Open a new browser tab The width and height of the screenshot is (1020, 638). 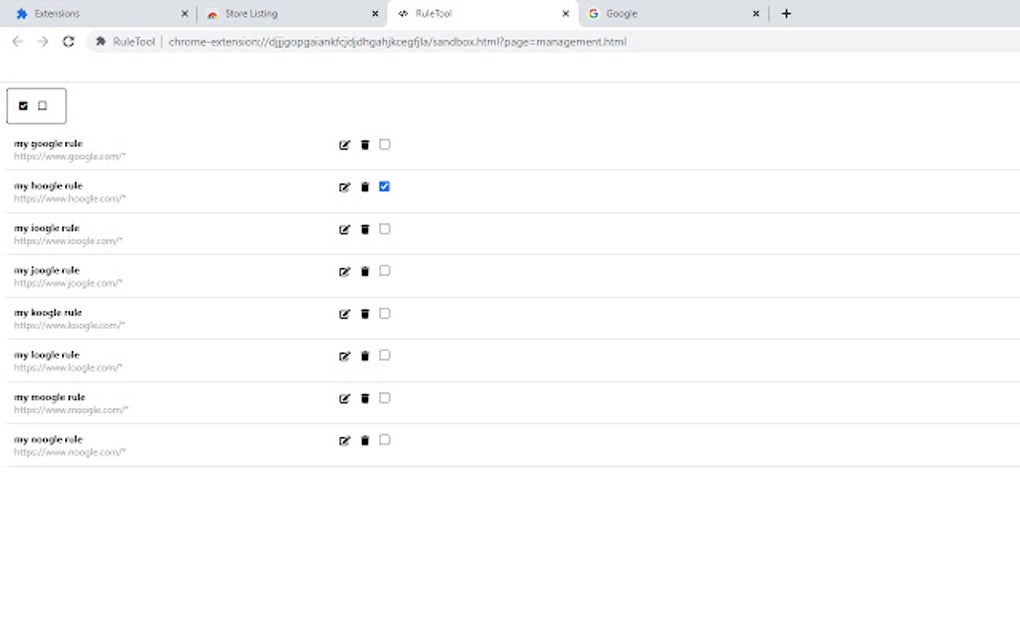click(786, 14)
